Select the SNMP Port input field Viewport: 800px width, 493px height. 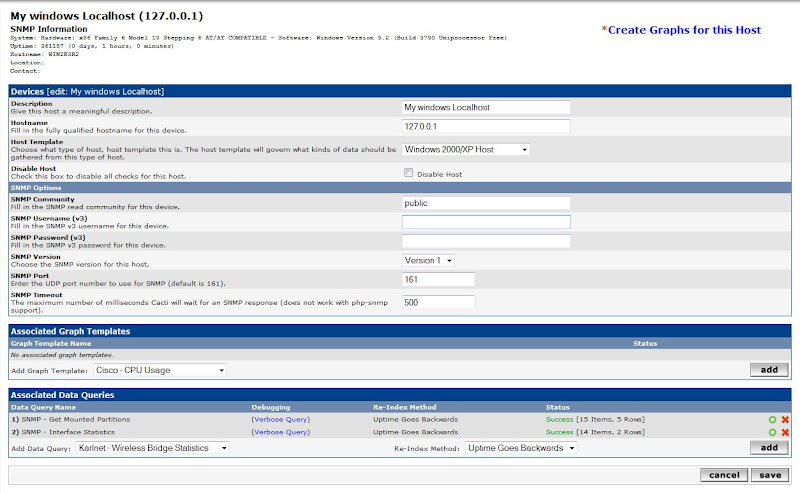pos(438,279)
